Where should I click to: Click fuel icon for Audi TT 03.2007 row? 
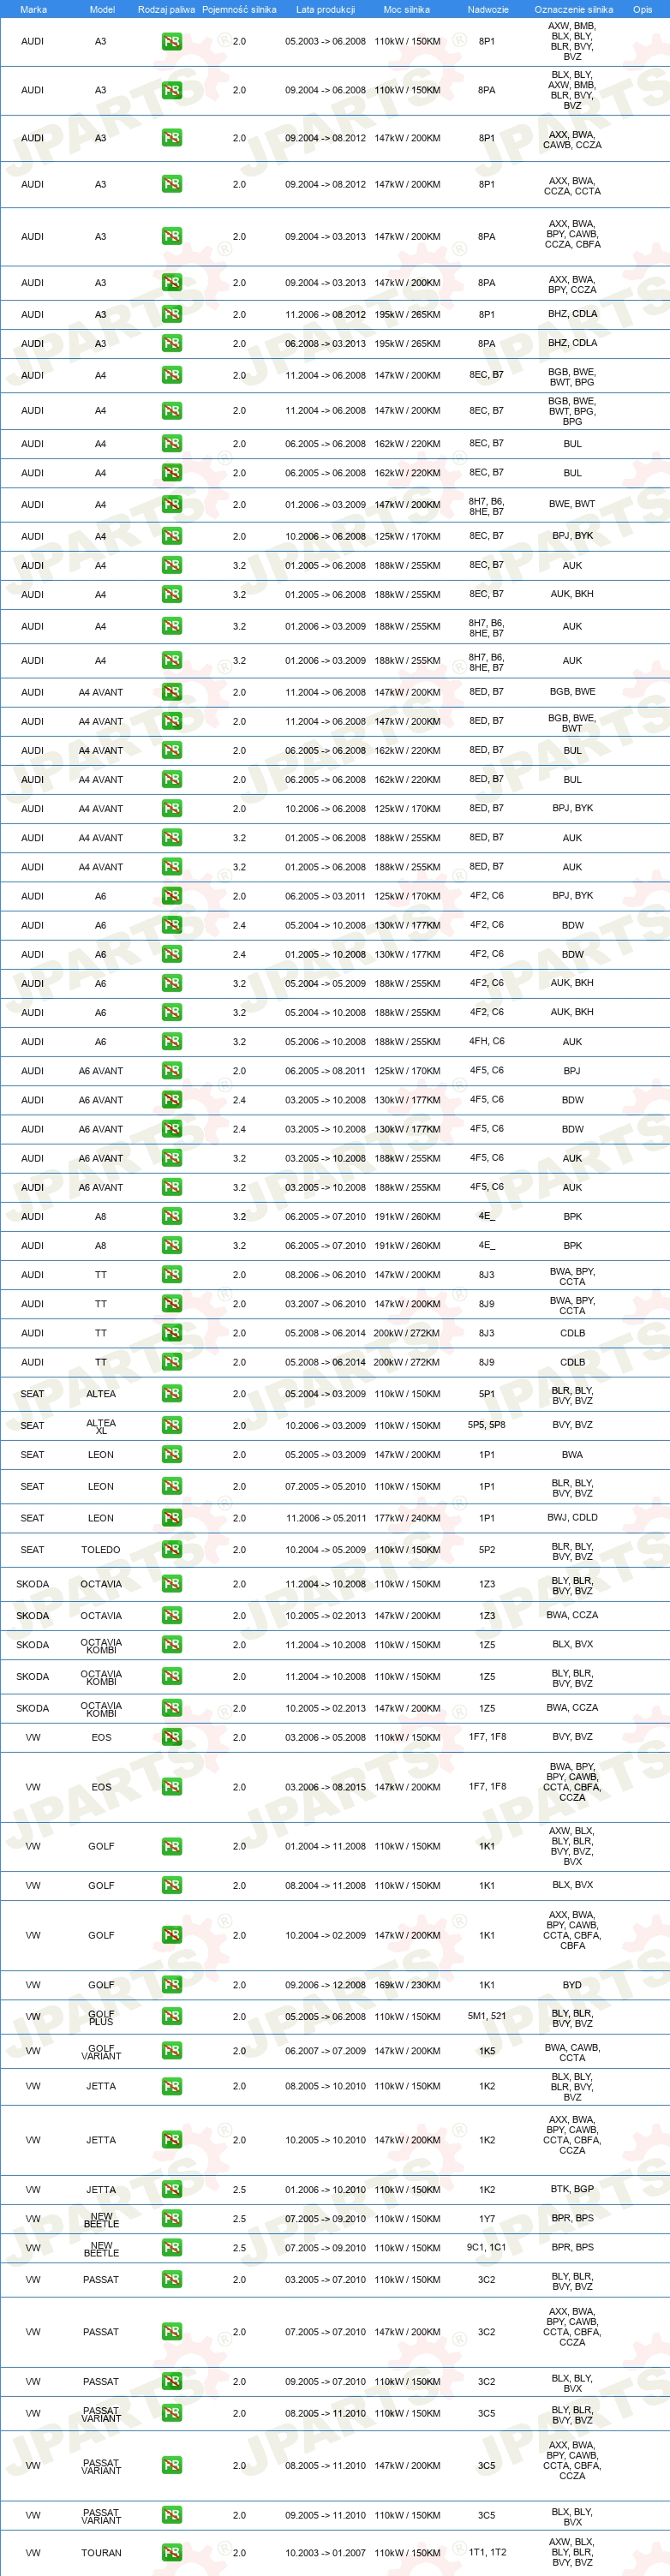point(172,1305)
